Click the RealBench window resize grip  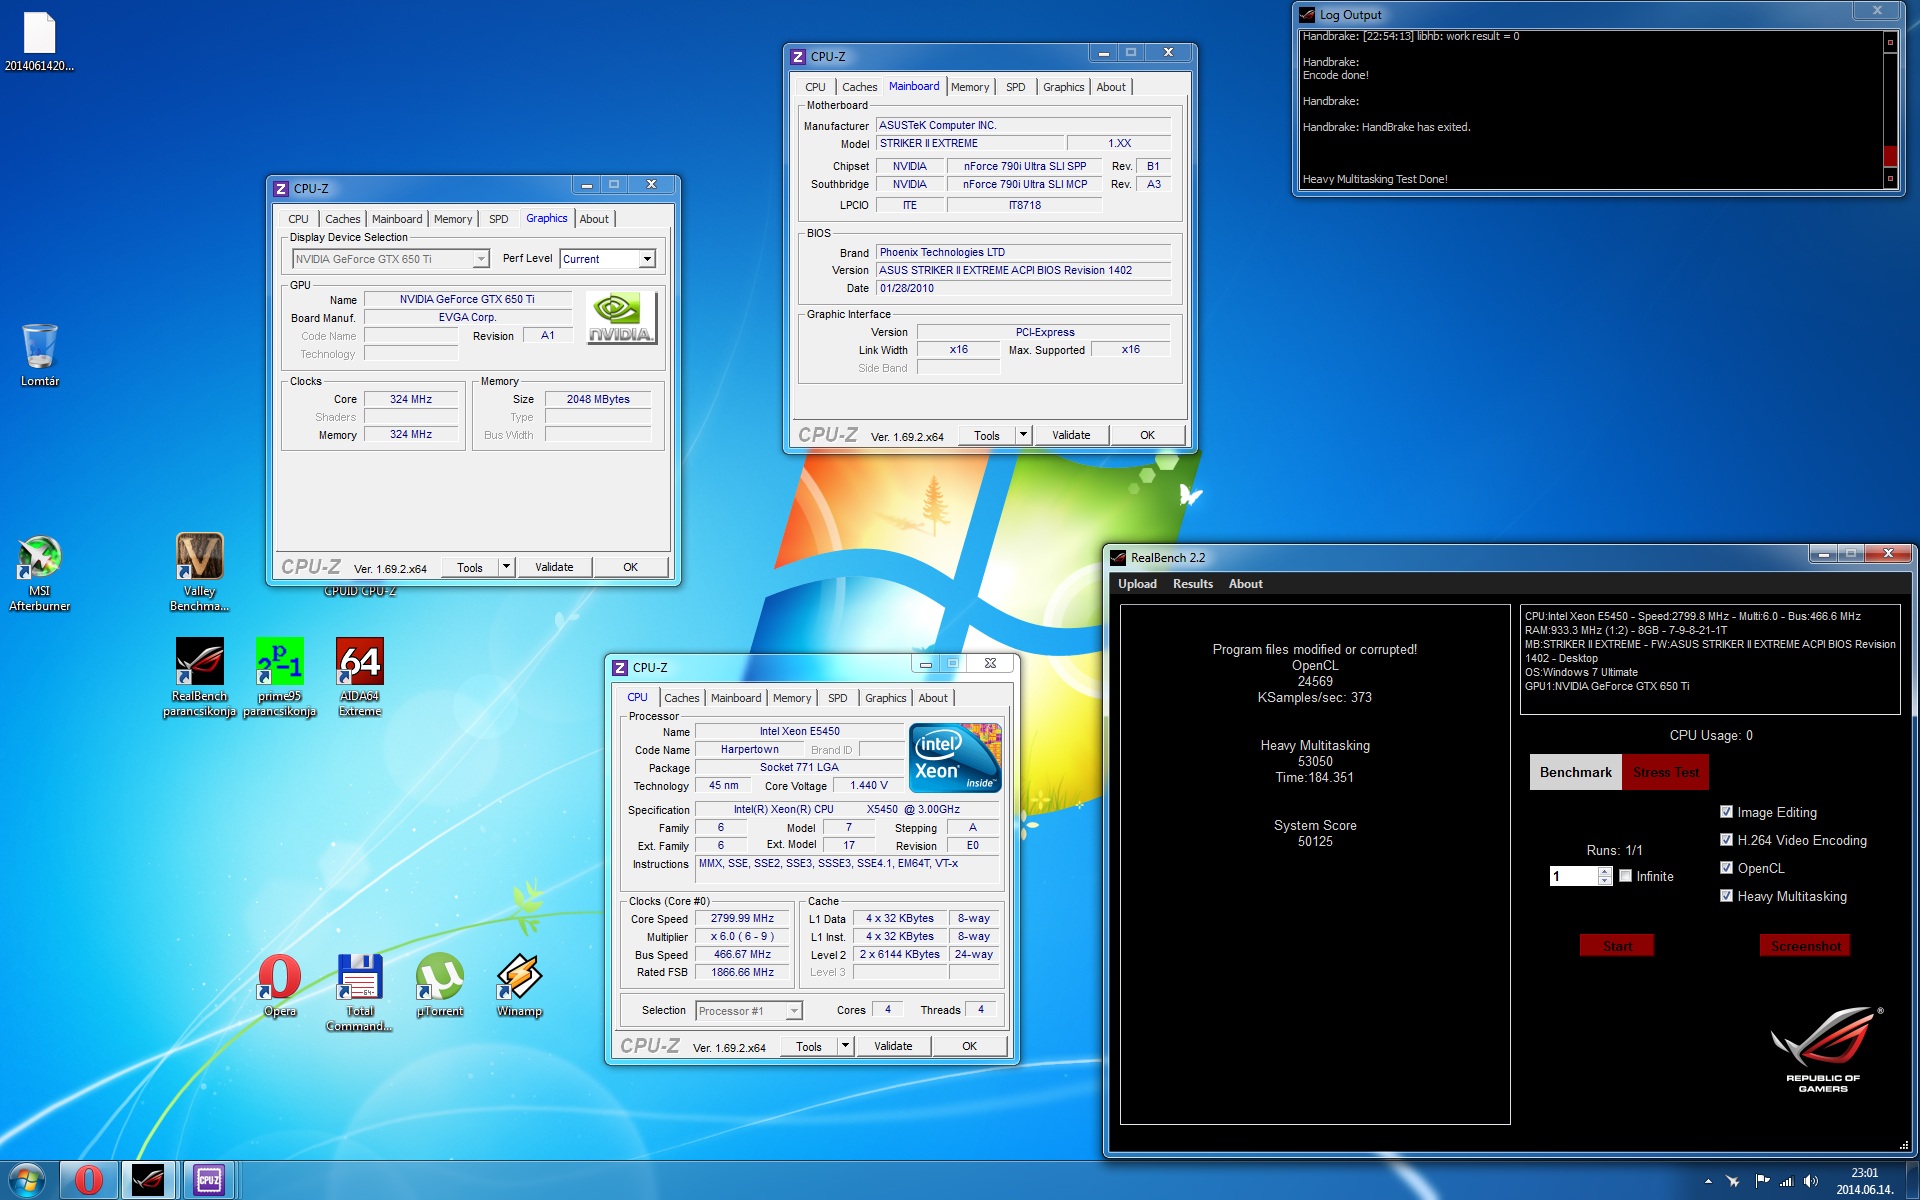(1904, 1146)
